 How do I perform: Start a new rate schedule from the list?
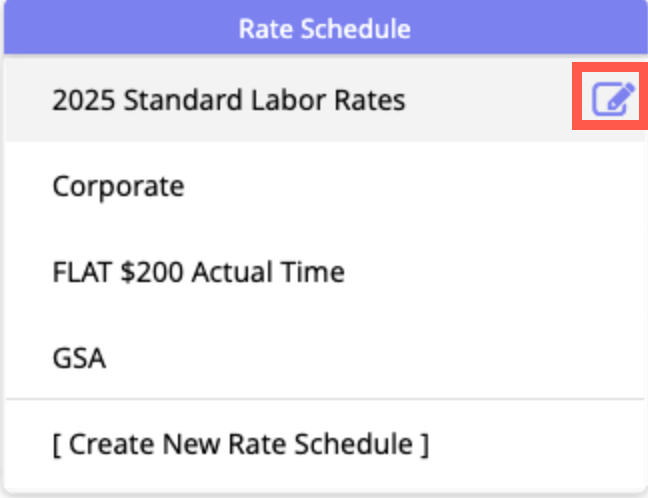click(240, 443)
